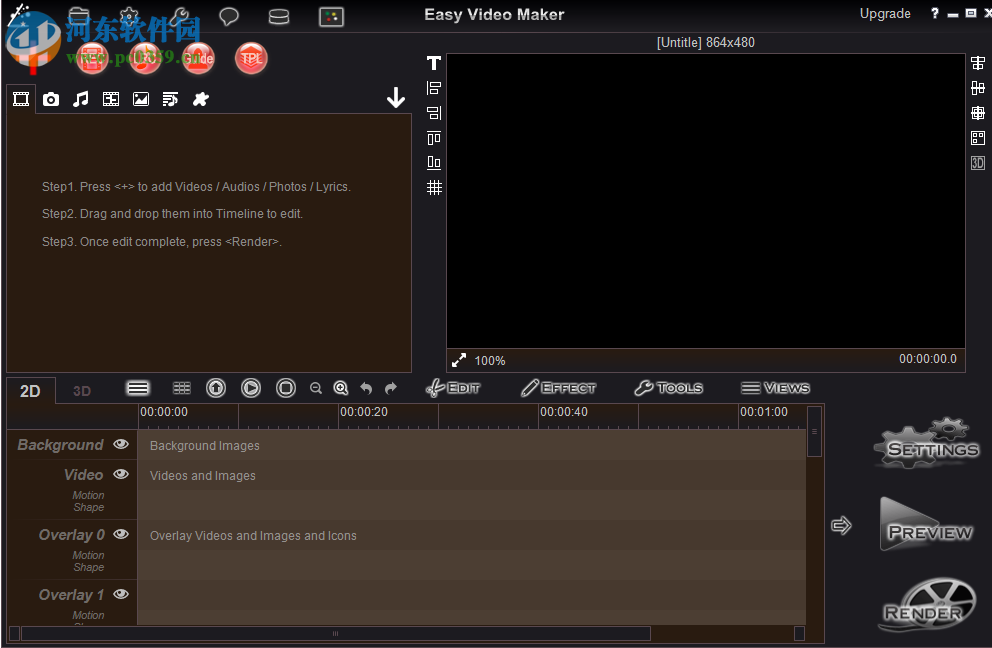The width and height of the screenshot is (992, 648).
Task: Click the undo arrow on timeline toolbar
Action: (x=366, y=388)
